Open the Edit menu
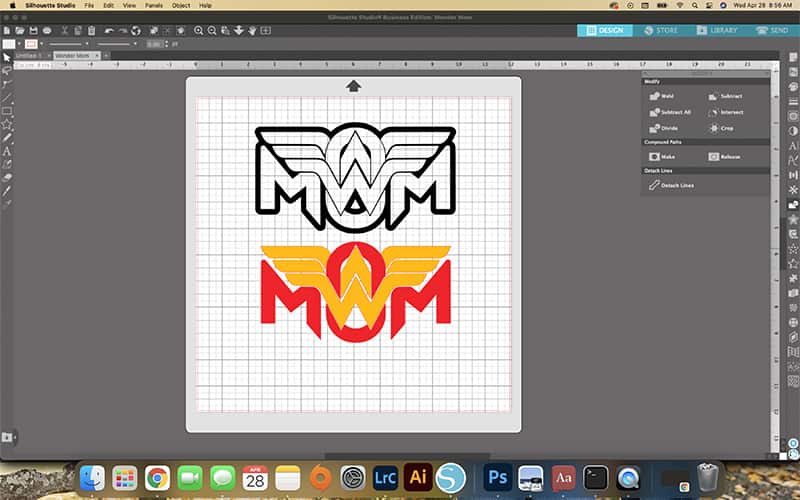This screenshot has height=500, width=800. tap(109, 5)
